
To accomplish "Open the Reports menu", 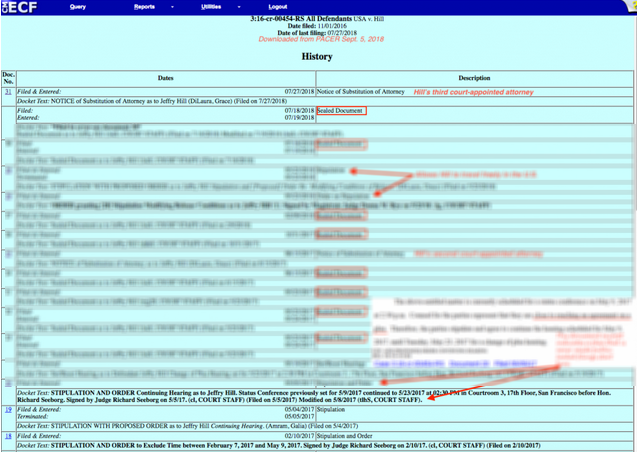I will [144, 7].
